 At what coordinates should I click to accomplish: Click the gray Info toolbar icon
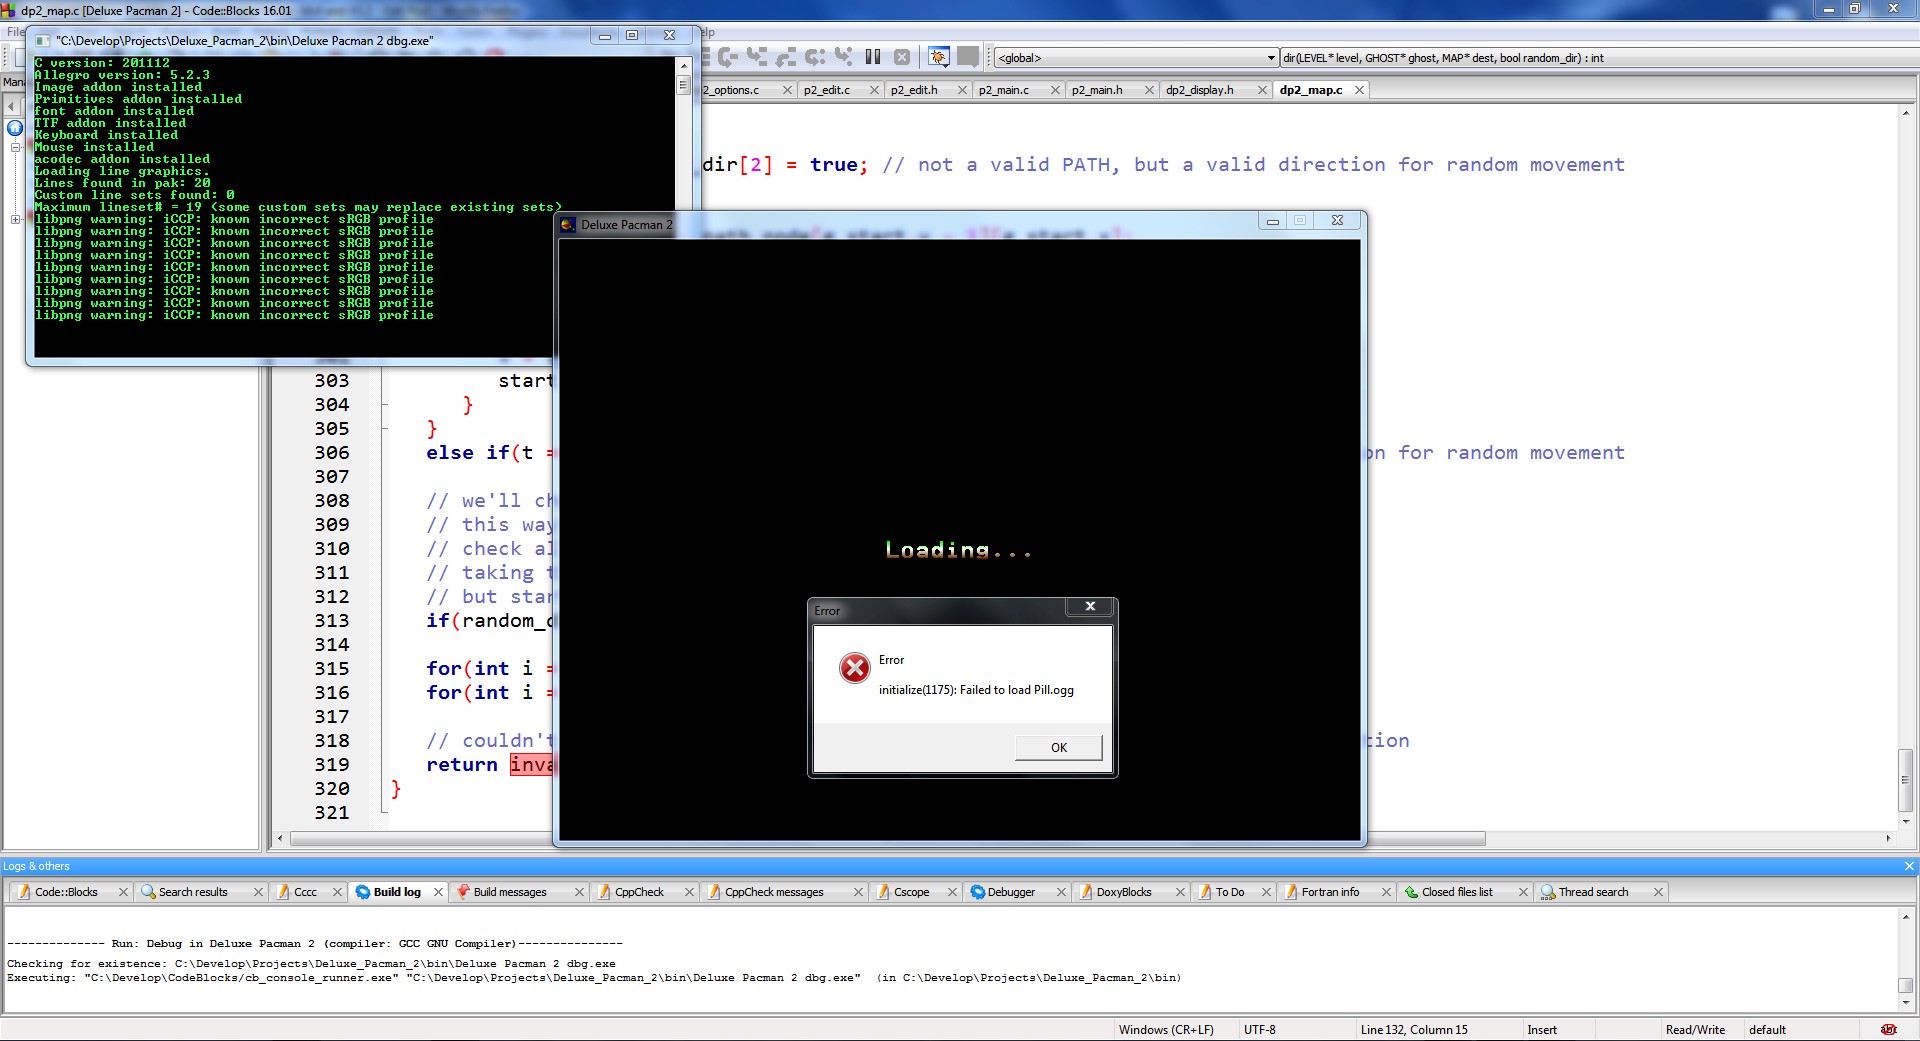coord(968,57)
